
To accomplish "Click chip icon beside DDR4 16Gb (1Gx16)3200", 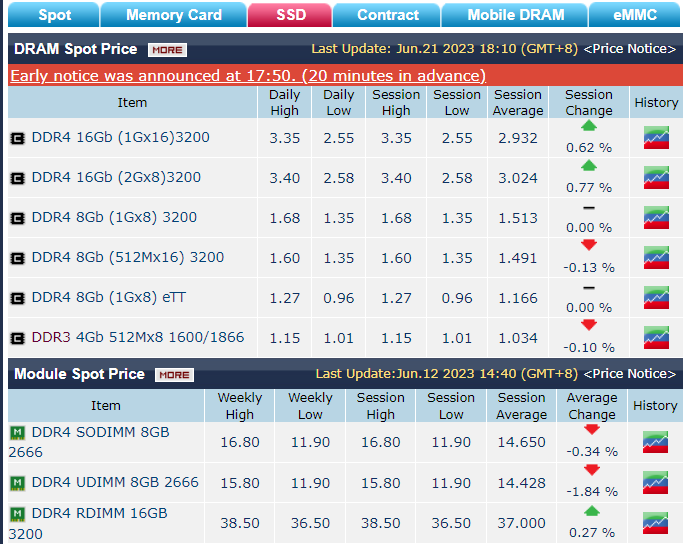I will tap(17, 138).
